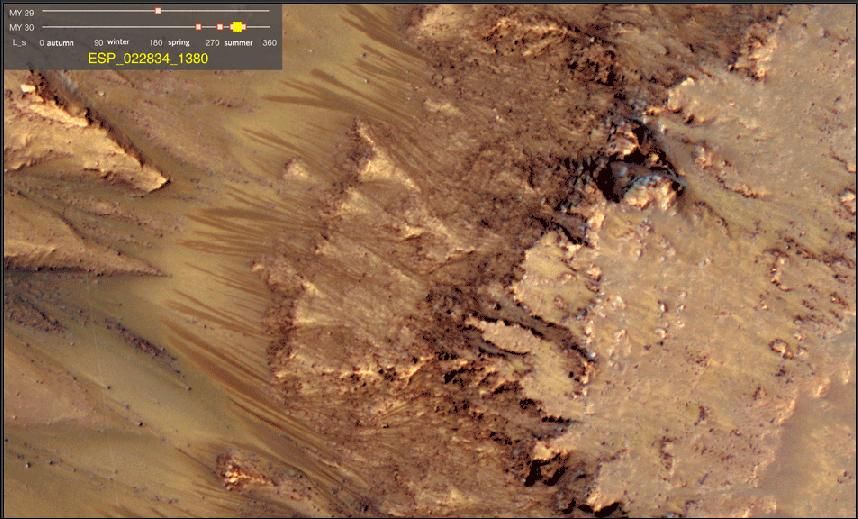858x519 pixels.
Task: Click the left start of MY 30 track
Action: coord(45,27)
